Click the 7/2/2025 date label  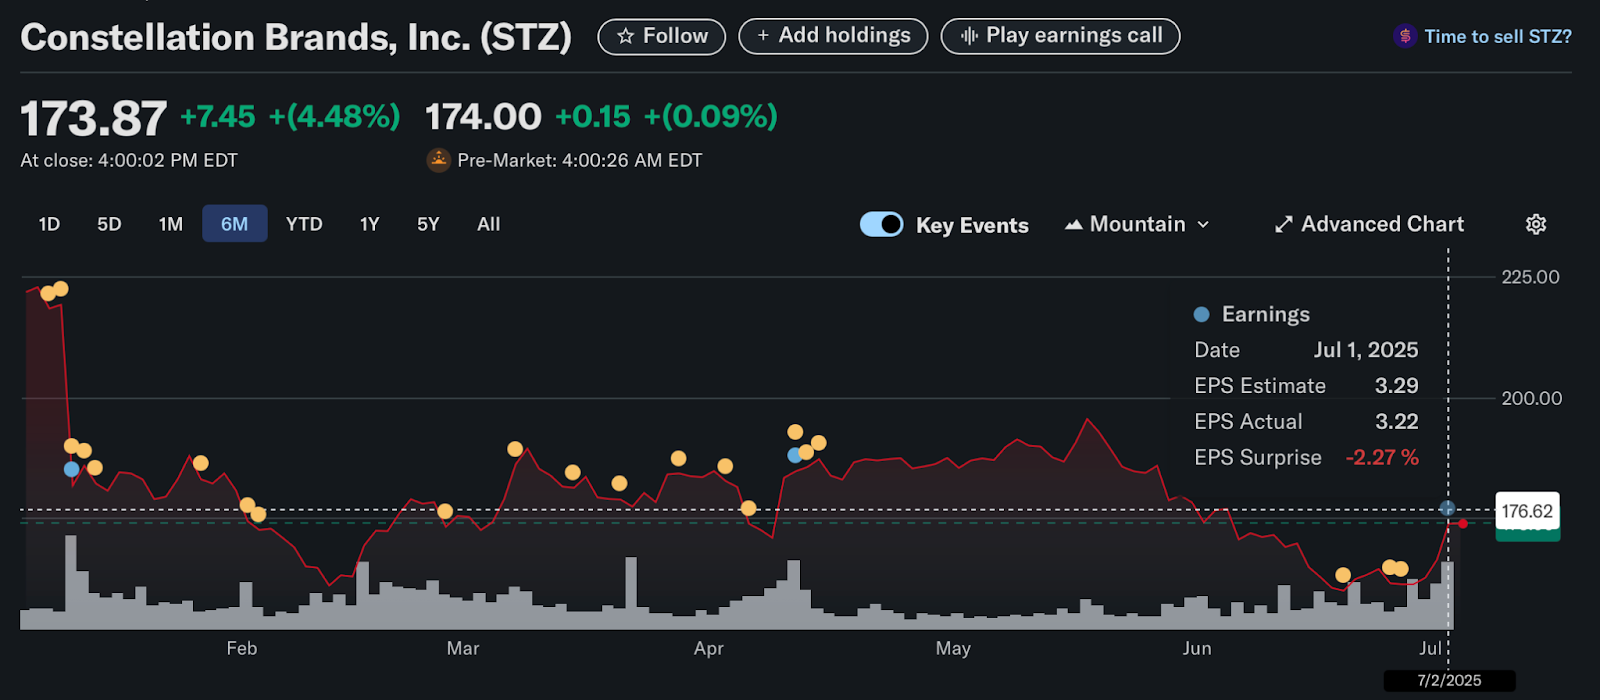(1449, 681)
